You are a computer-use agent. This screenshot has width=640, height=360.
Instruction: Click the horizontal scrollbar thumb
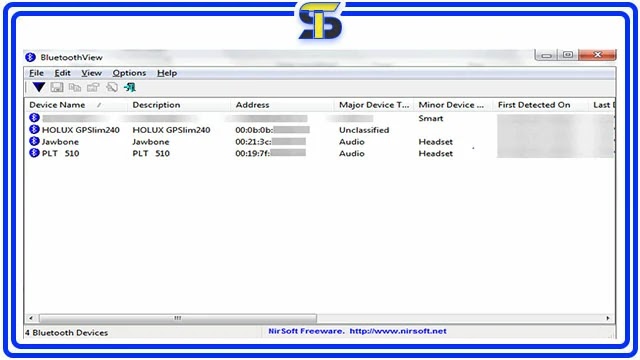178,318
